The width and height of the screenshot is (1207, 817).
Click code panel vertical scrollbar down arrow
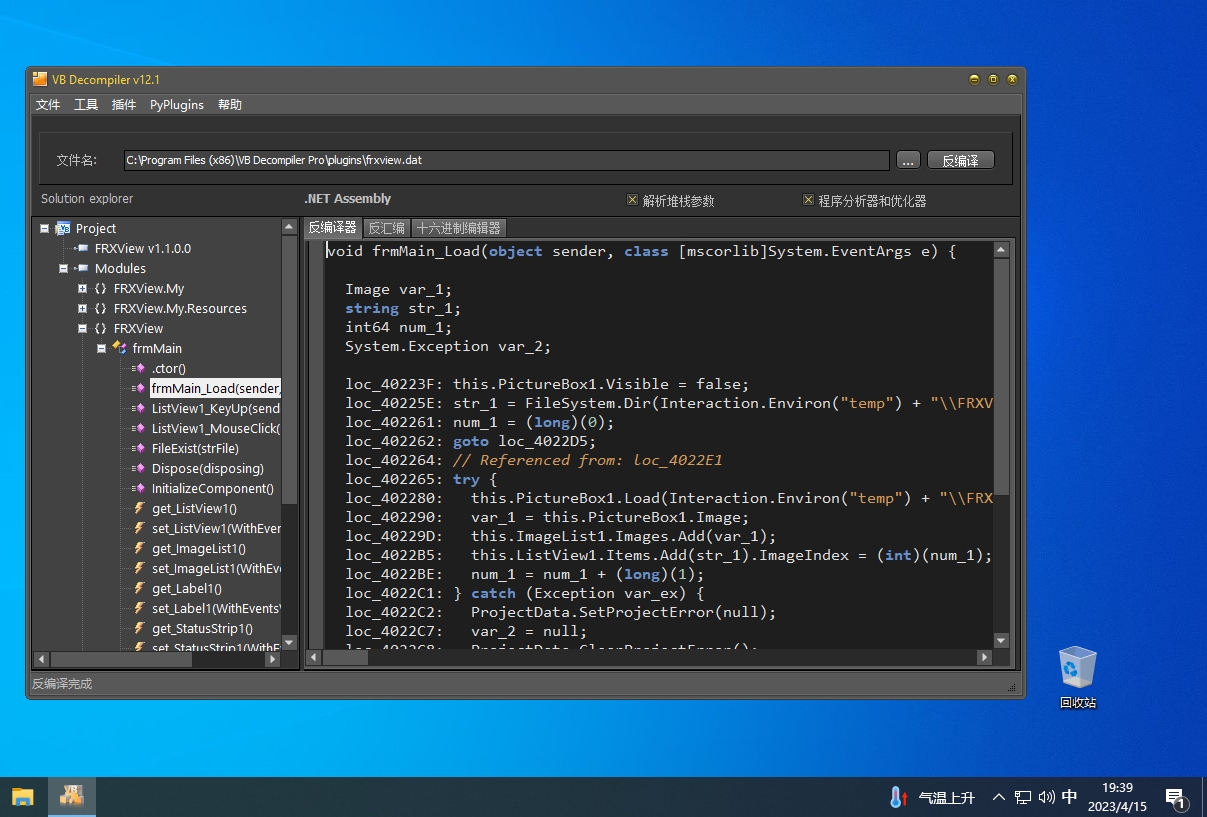coord(1002,640)
